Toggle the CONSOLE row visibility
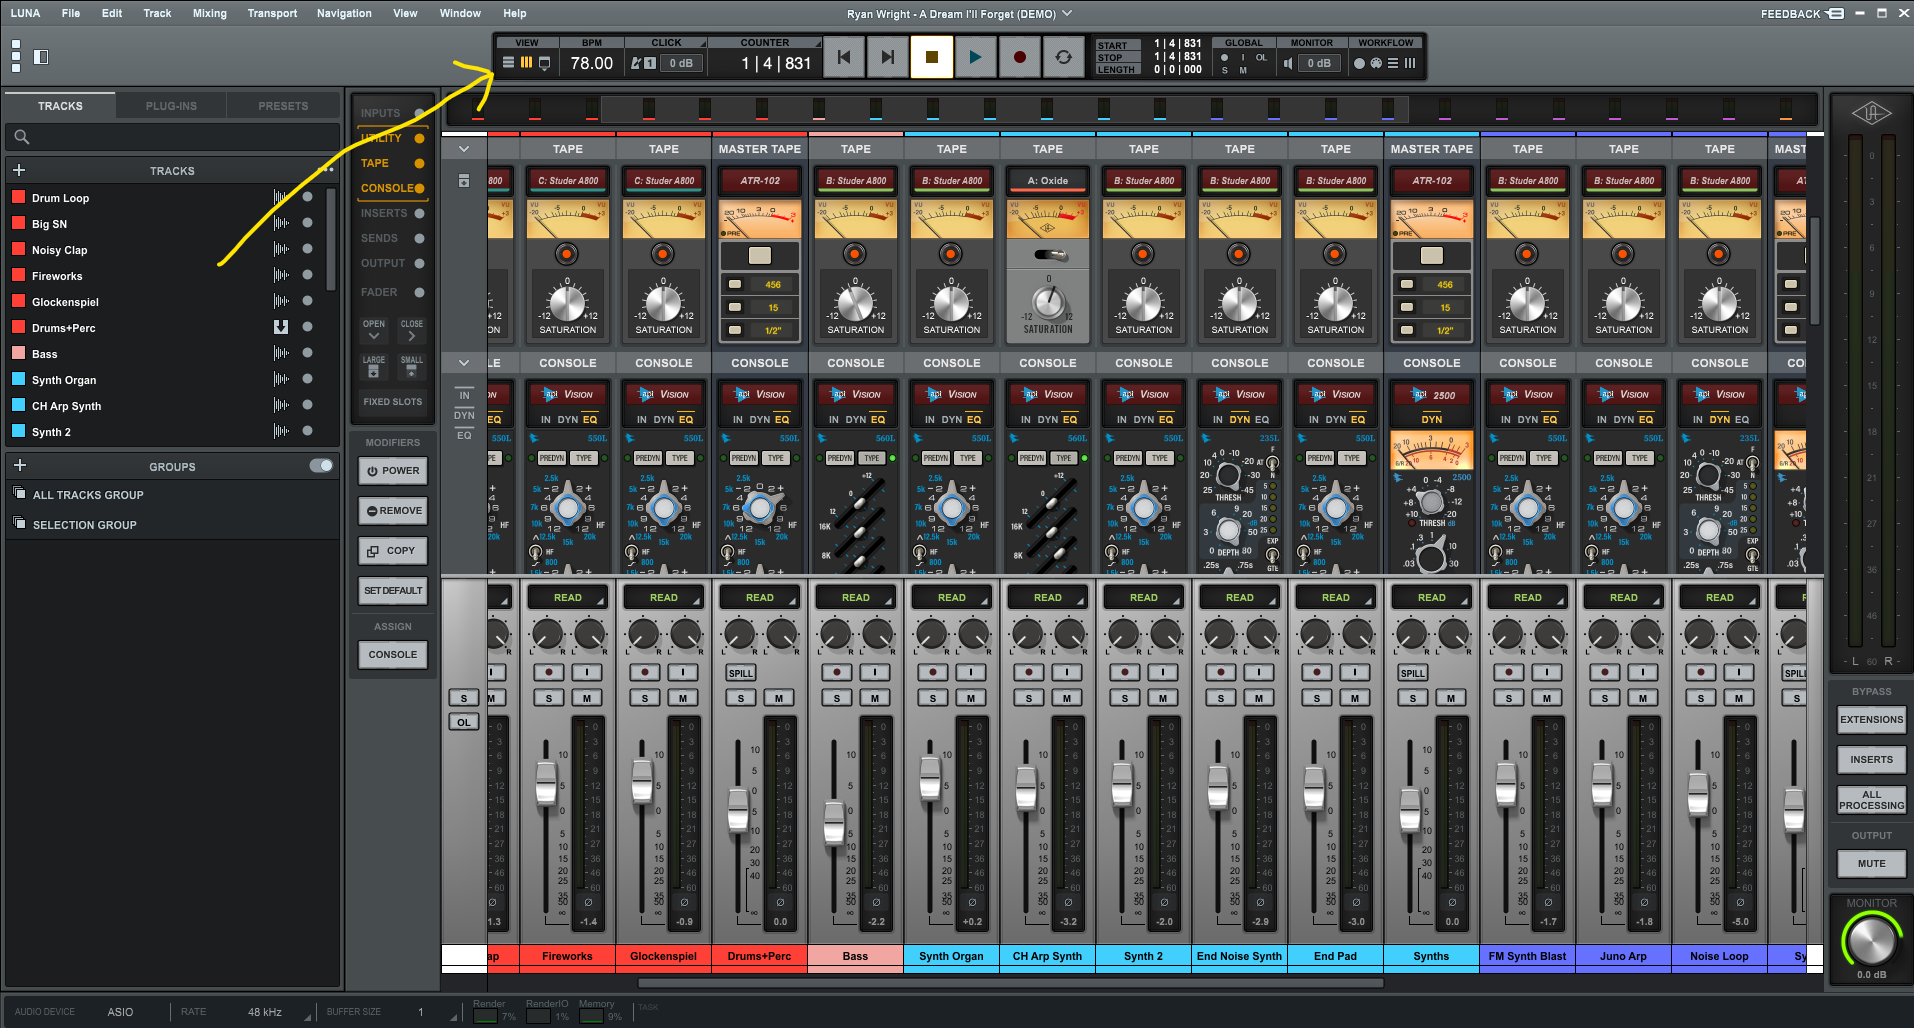Image resolution: width=1914 pixels, height=1028 pixels. pyautogui.click(x=419, y=188)
